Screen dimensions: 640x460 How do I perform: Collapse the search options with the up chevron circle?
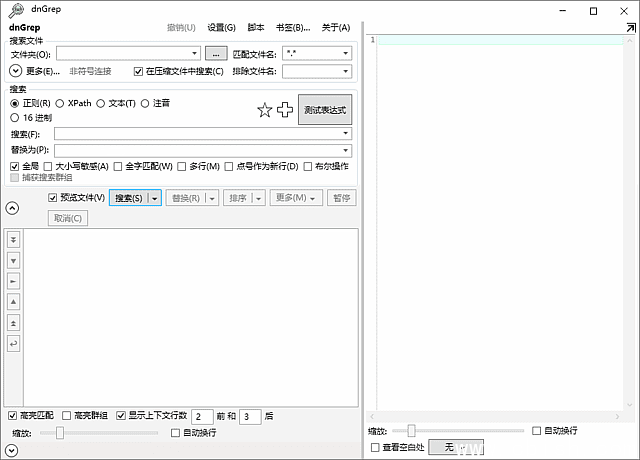[12, 208]
